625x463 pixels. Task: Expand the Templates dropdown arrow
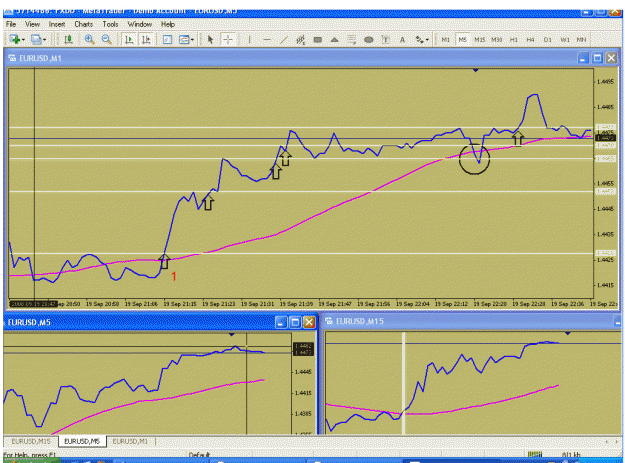(192, 40)
